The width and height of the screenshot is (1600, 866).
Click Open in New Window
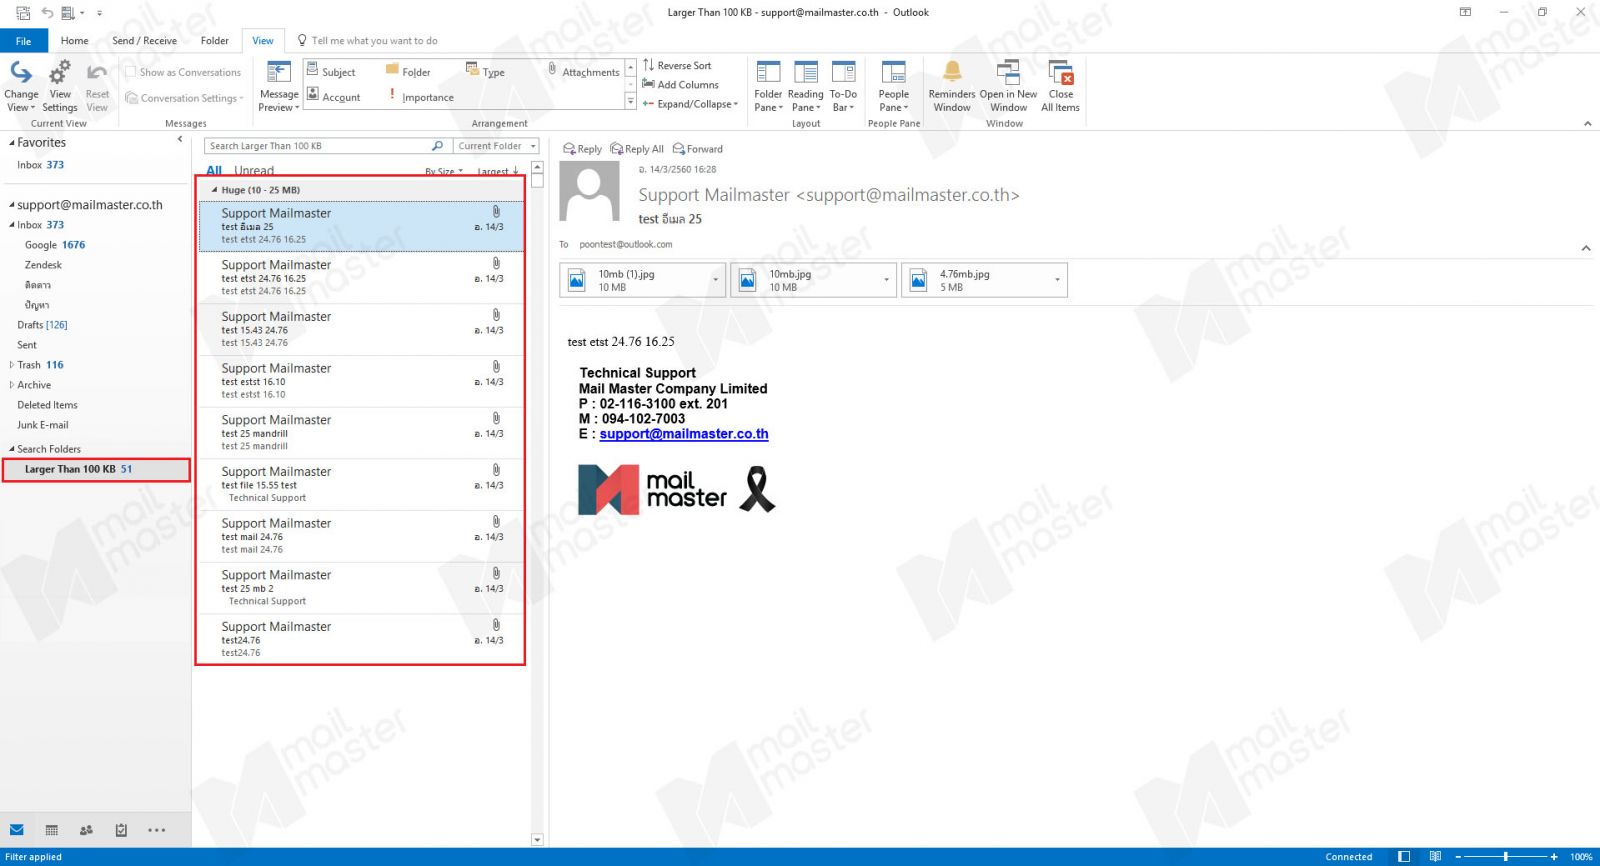pyautogui.click(x=1008, y=86)
